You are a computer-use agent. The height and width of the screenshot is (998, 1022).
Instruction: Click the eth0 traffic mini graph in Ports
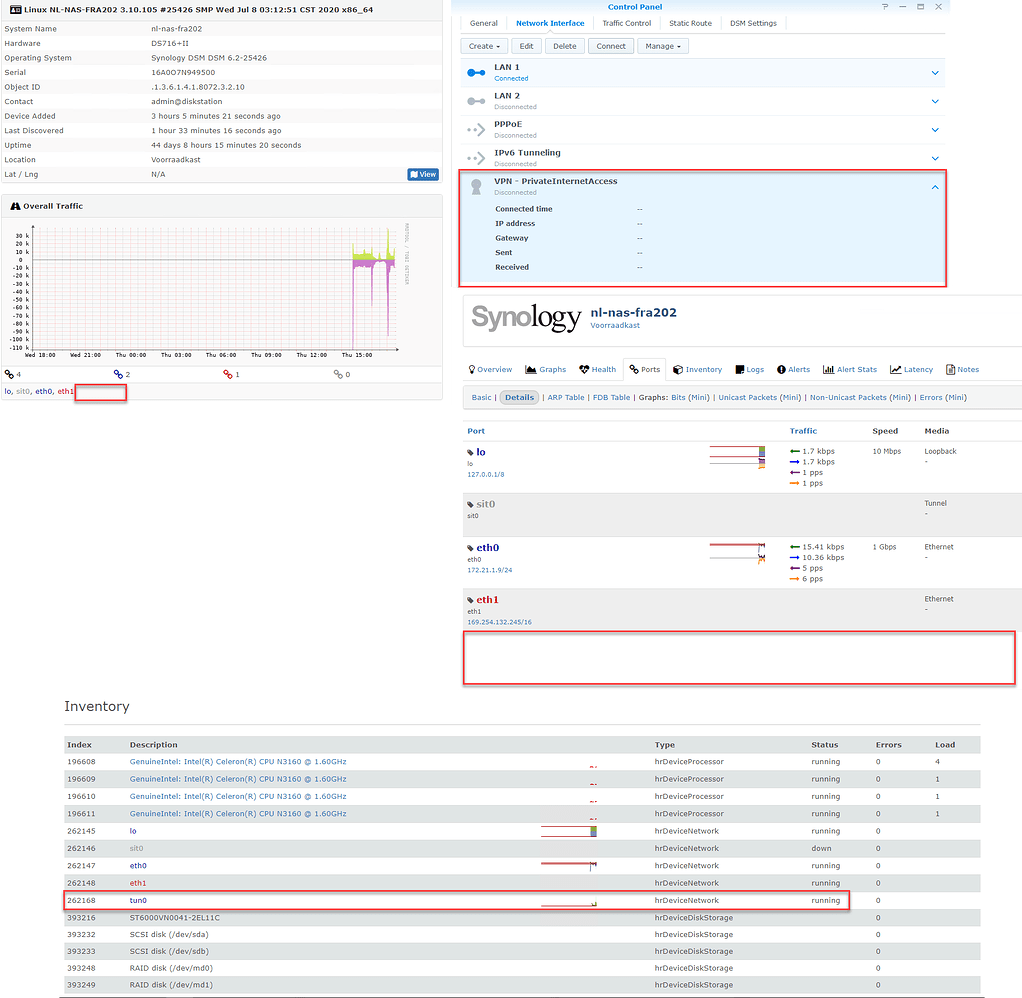coord(737,552)
